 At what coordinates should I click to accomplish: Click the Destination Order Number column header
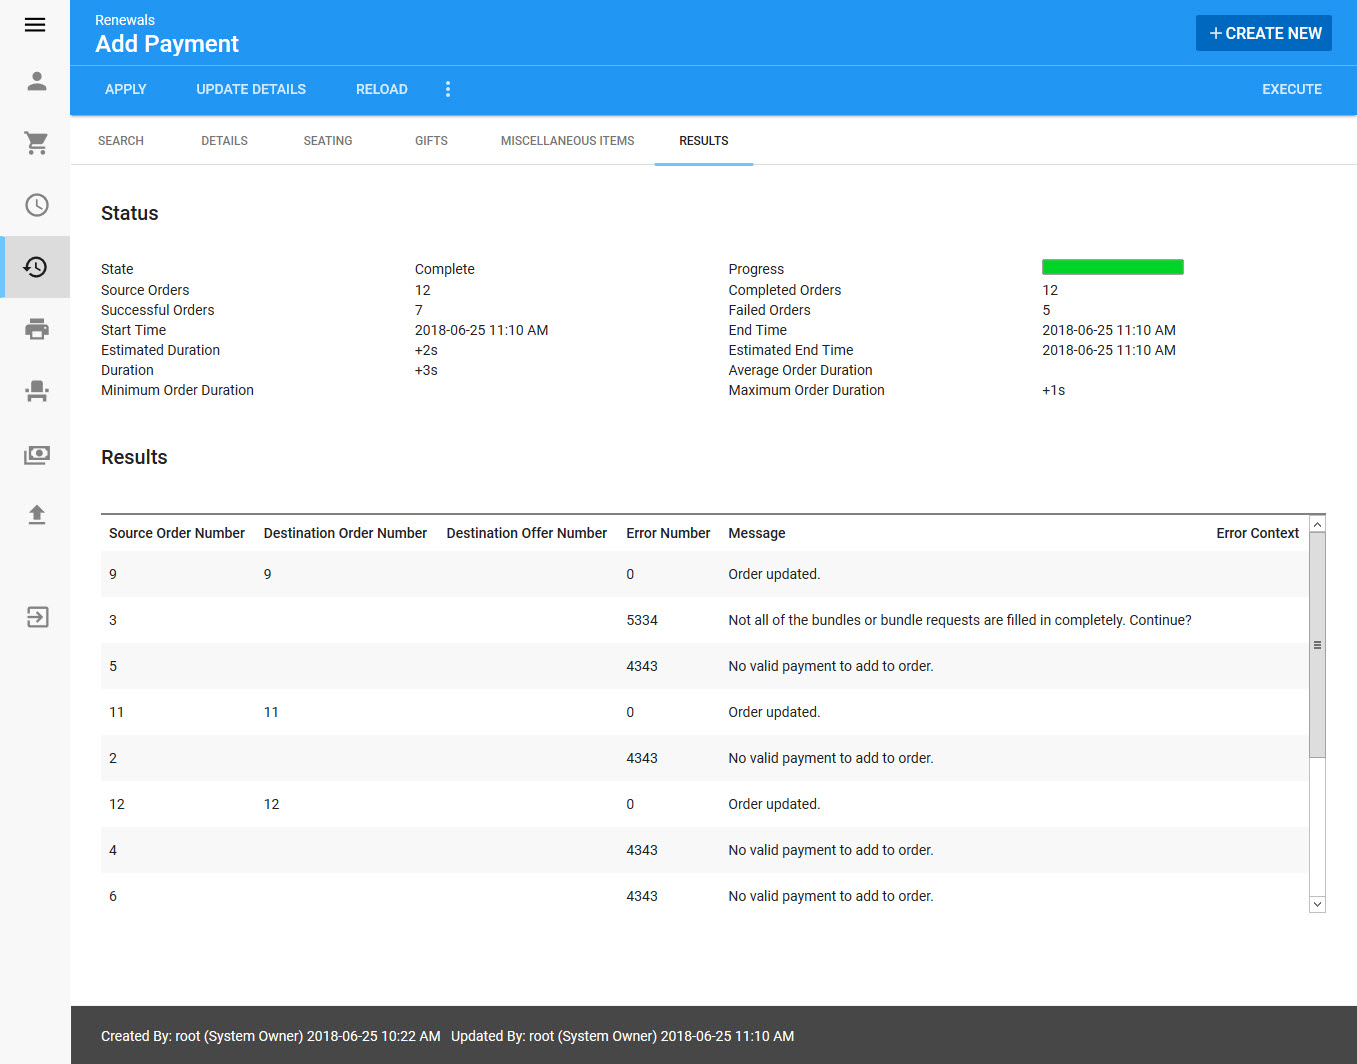(345, 533)
